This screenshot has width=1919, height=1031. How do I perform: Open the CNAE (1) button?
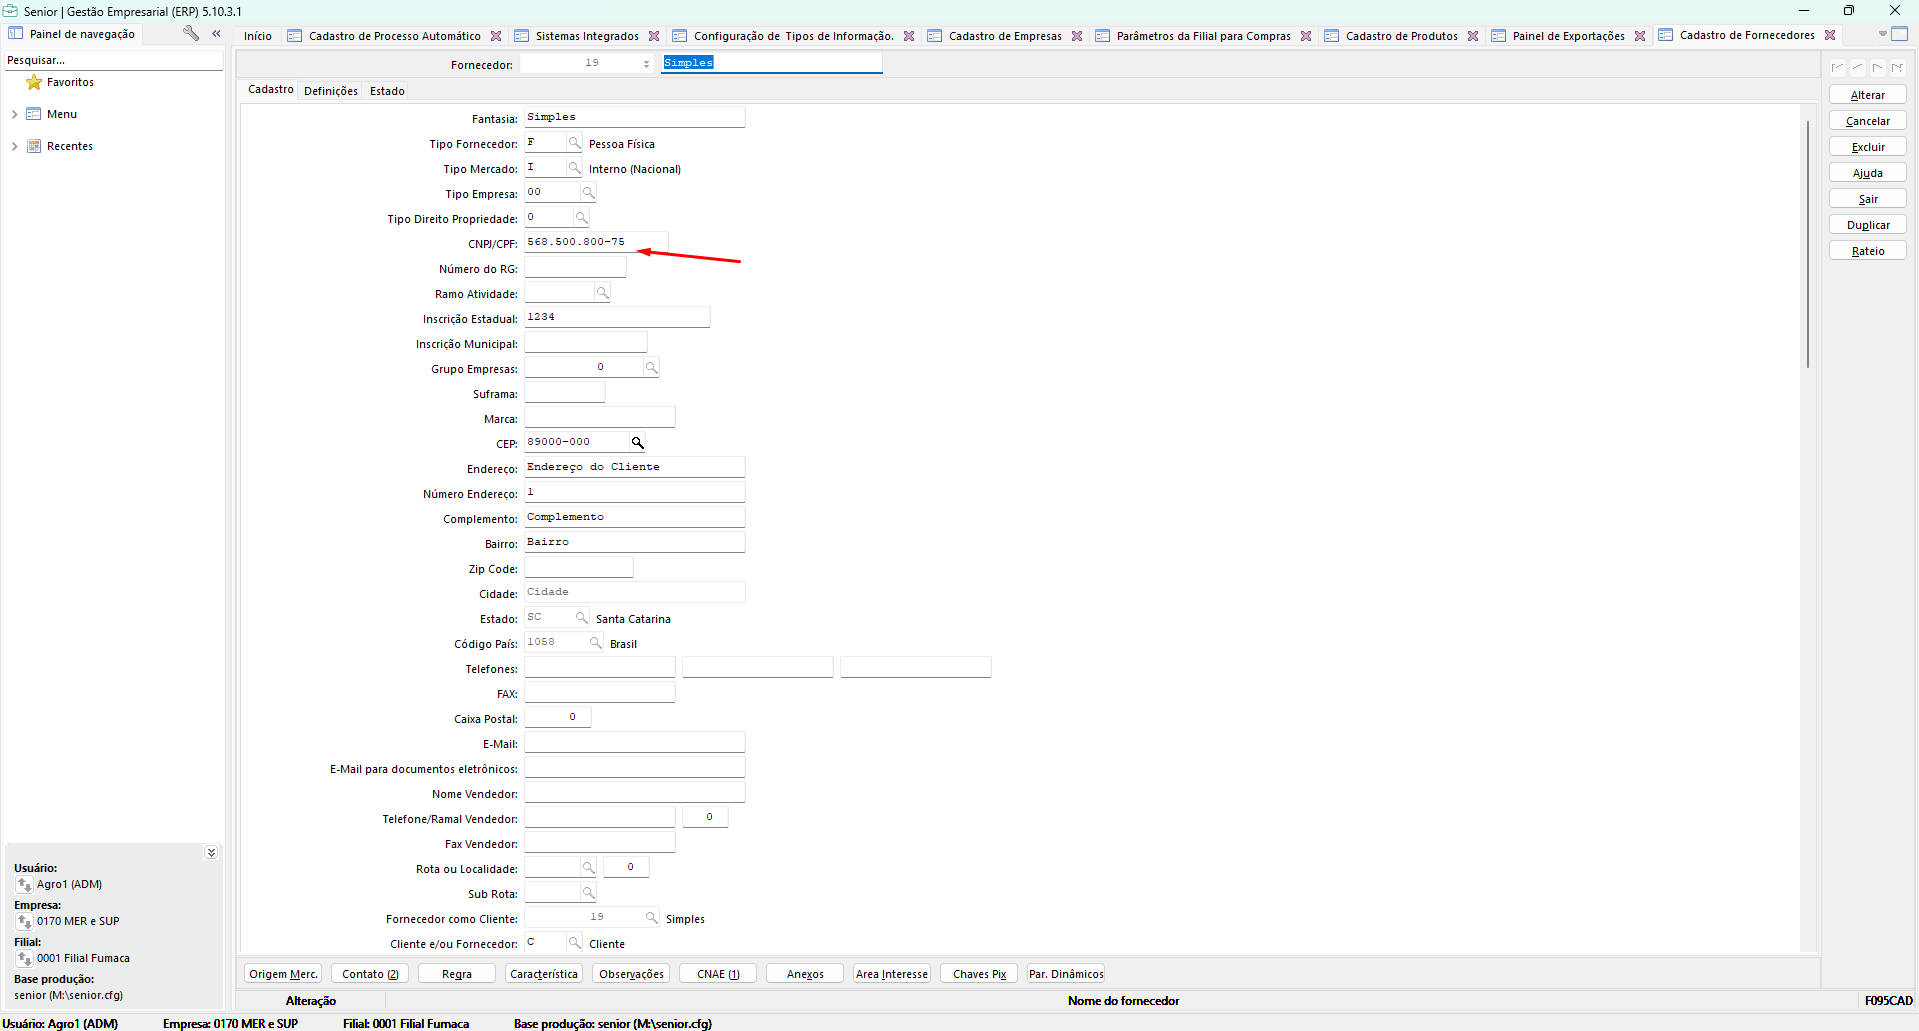click(718, 974)
